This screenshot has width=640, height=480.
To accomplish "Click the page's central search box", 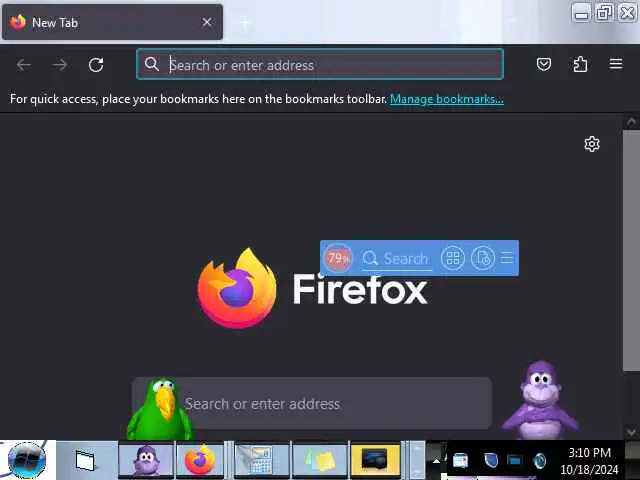I will (312, 403).
